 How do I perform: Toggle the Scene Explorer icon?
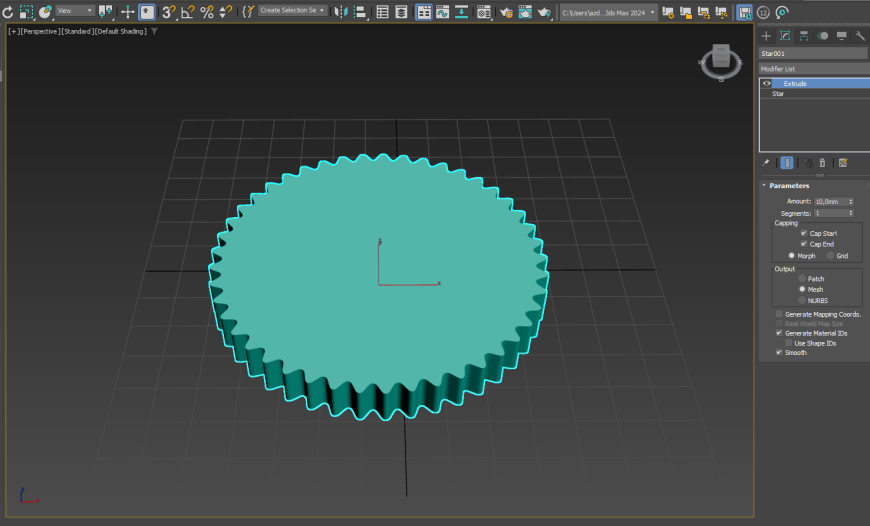click(382, 12)
